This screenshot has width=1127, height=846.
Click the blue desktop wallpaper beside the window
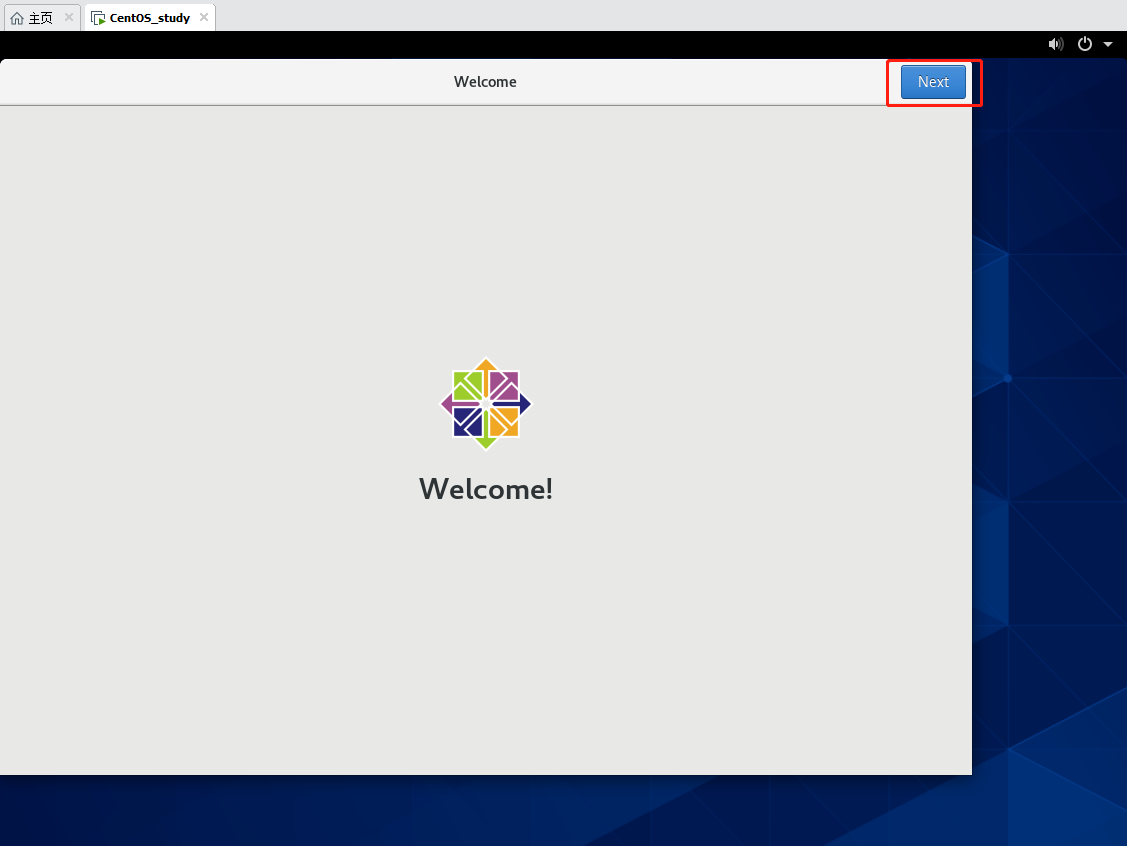[1050, 450]
